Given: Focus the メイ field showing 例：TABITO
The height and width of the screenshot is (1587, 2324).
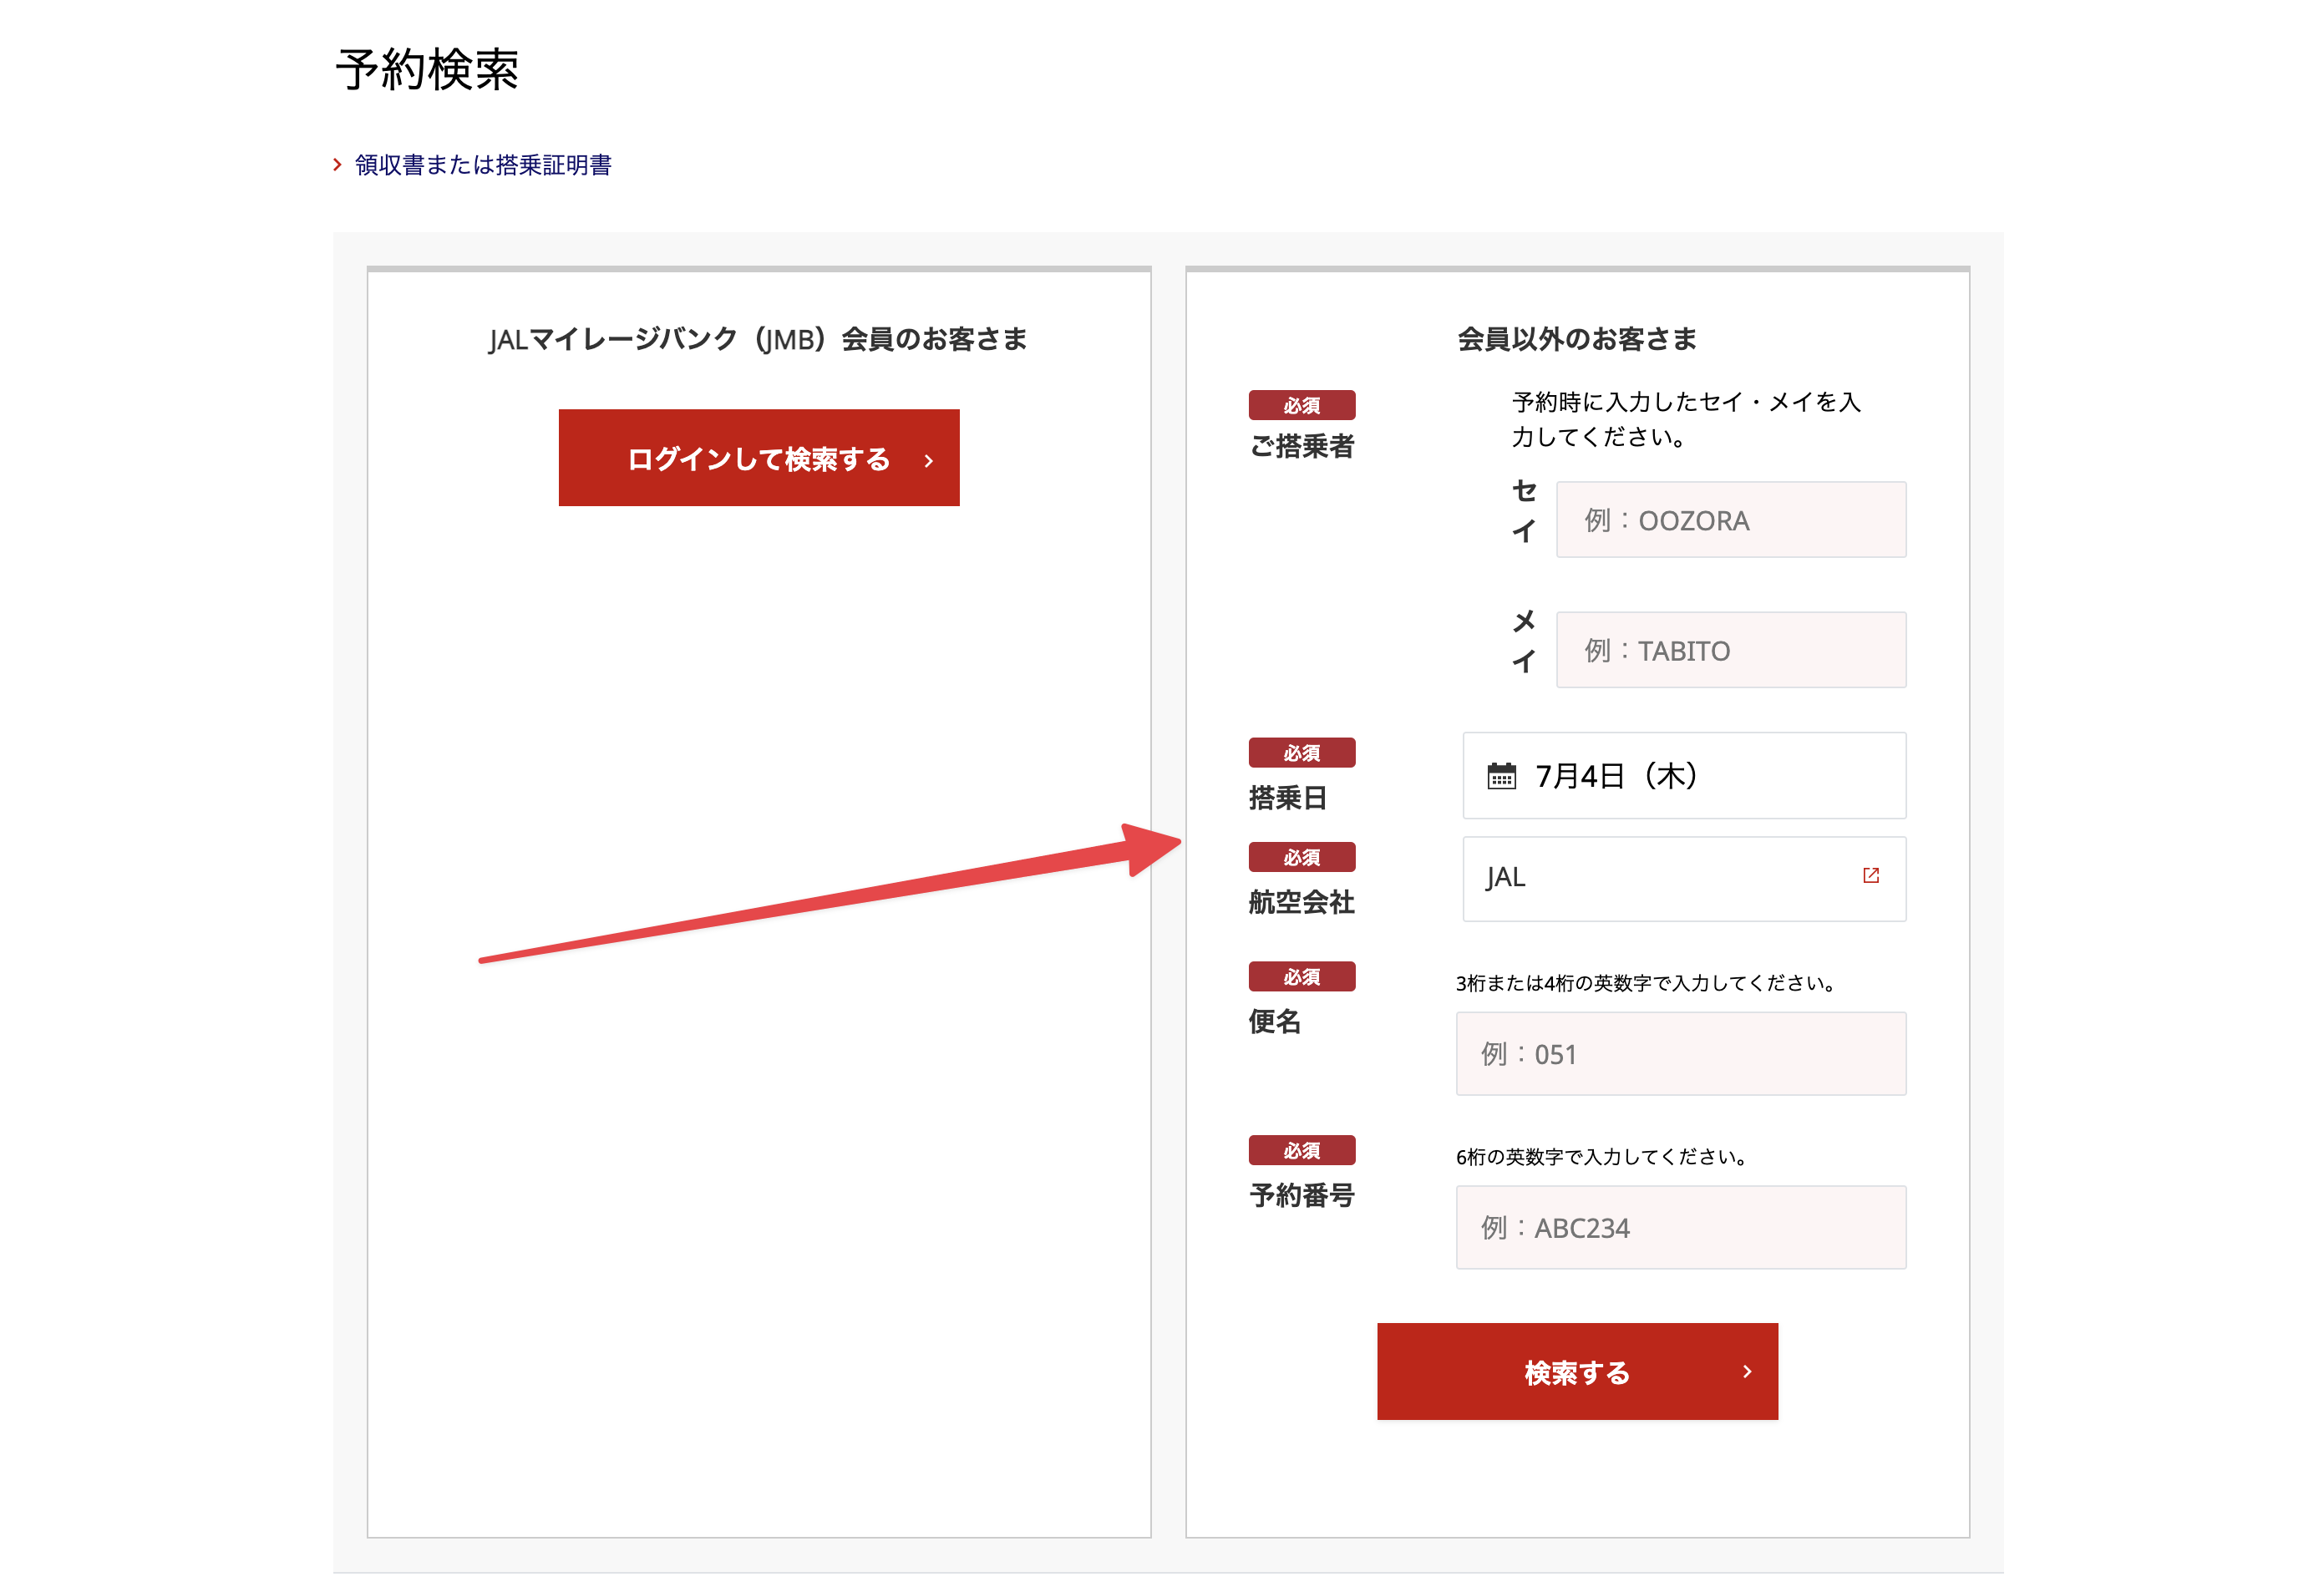Looking at the screenshot, I should pyautogui.click(x=1730, y=650).
